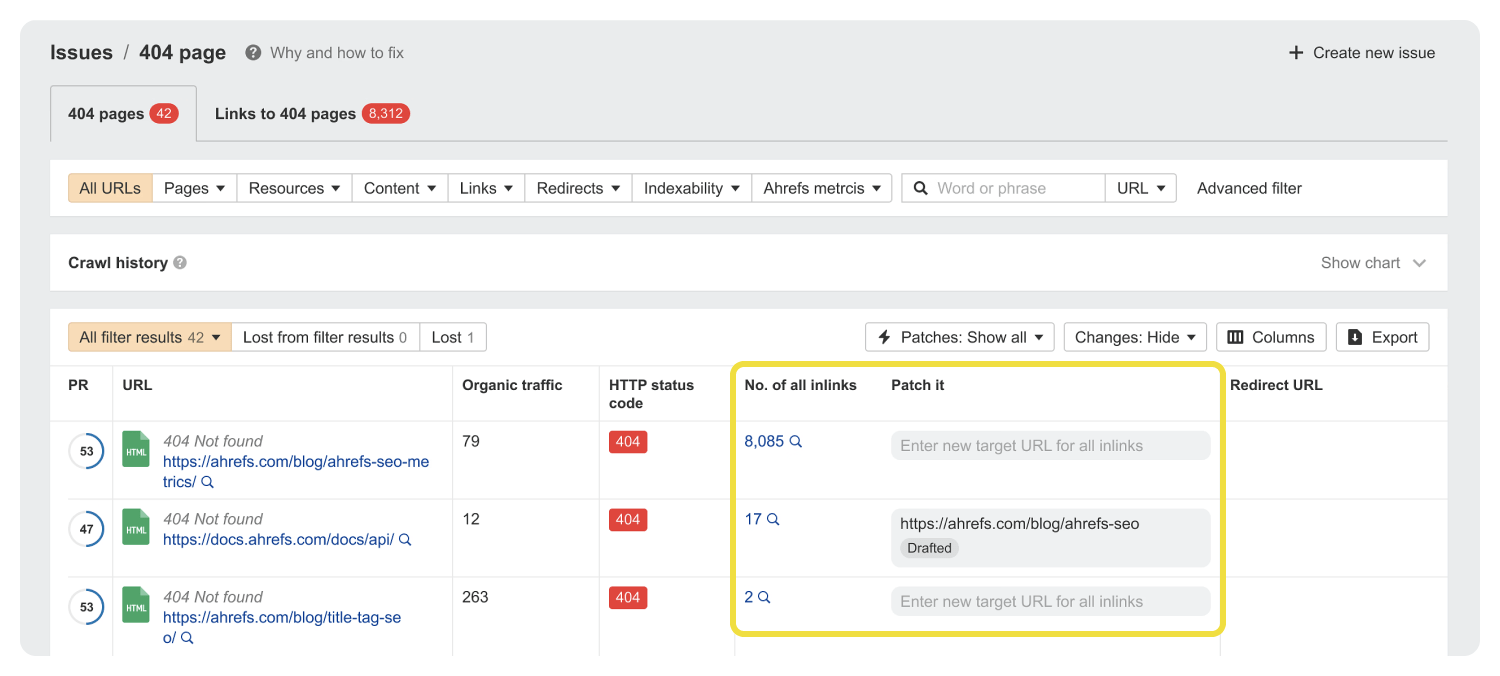Screen dimensions: 1500x676
Task: Click the magnifier next to title-tag-seo URL
Action: click(x=186, y=637)
